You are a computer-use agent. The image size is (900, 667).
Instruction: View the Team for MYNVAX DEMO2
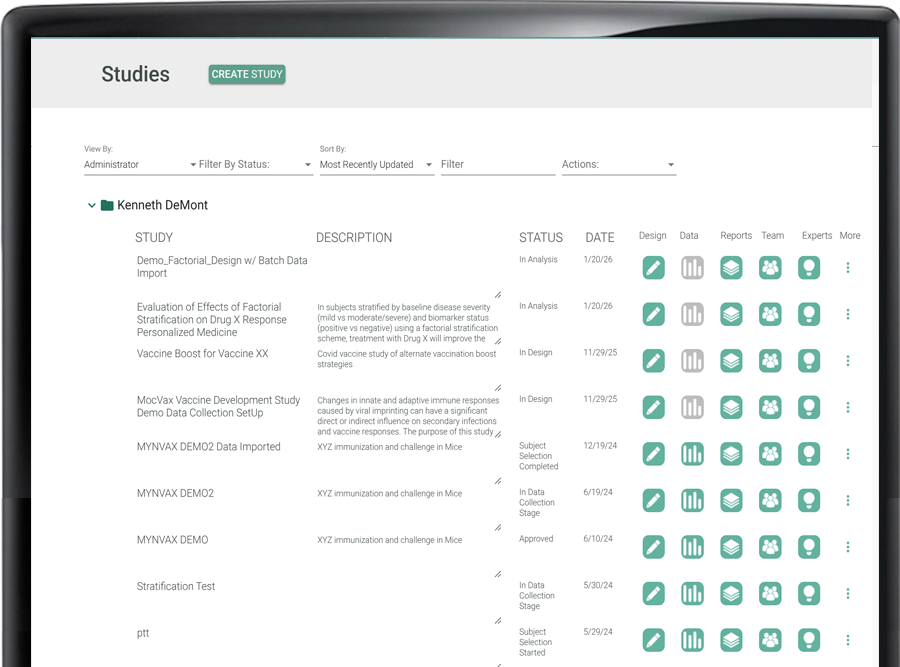pos(770,500)
